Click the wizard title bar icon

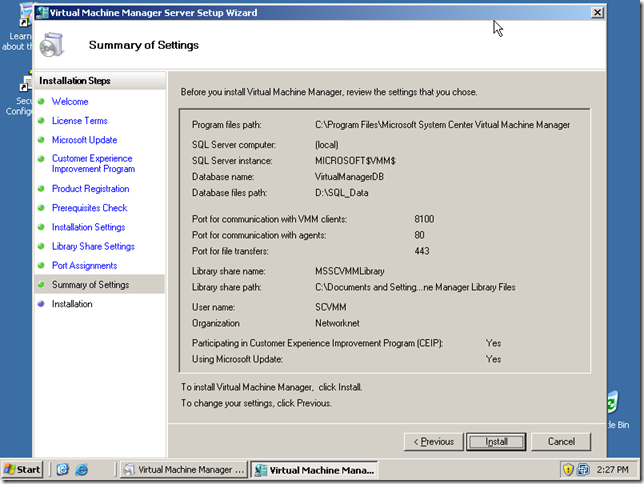[x=41, y=13]
